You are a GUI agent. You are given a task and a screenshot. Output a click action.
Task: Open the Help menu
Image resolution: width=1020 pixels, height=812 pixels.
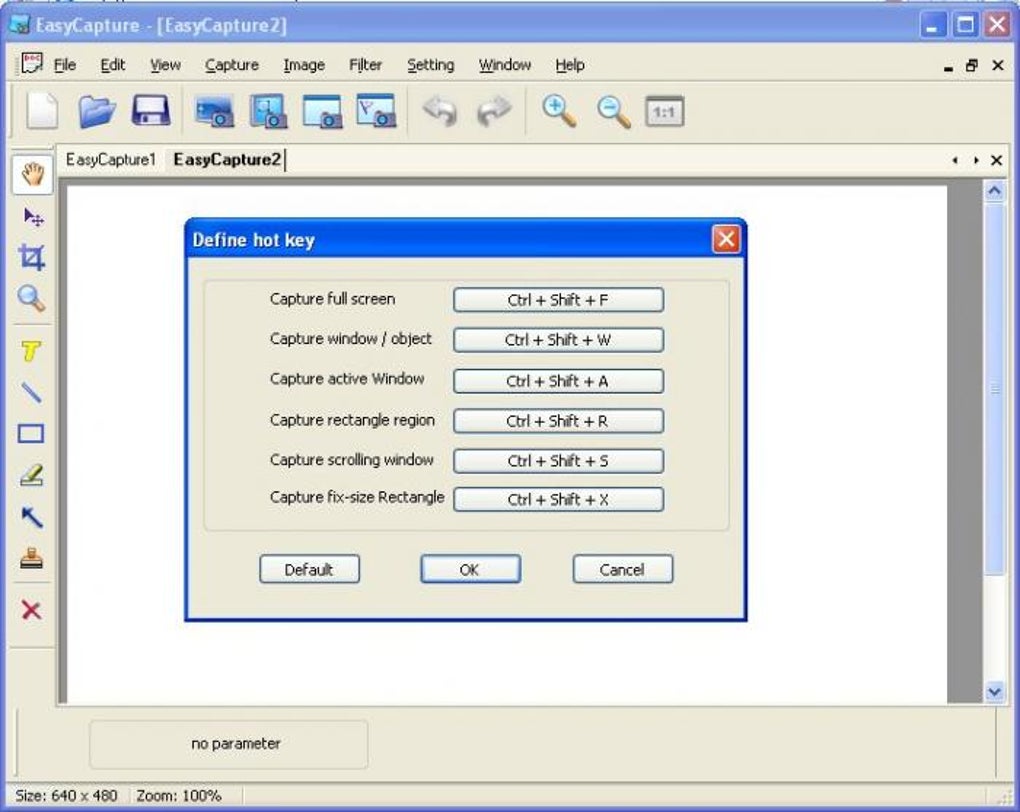coord(570,65)
